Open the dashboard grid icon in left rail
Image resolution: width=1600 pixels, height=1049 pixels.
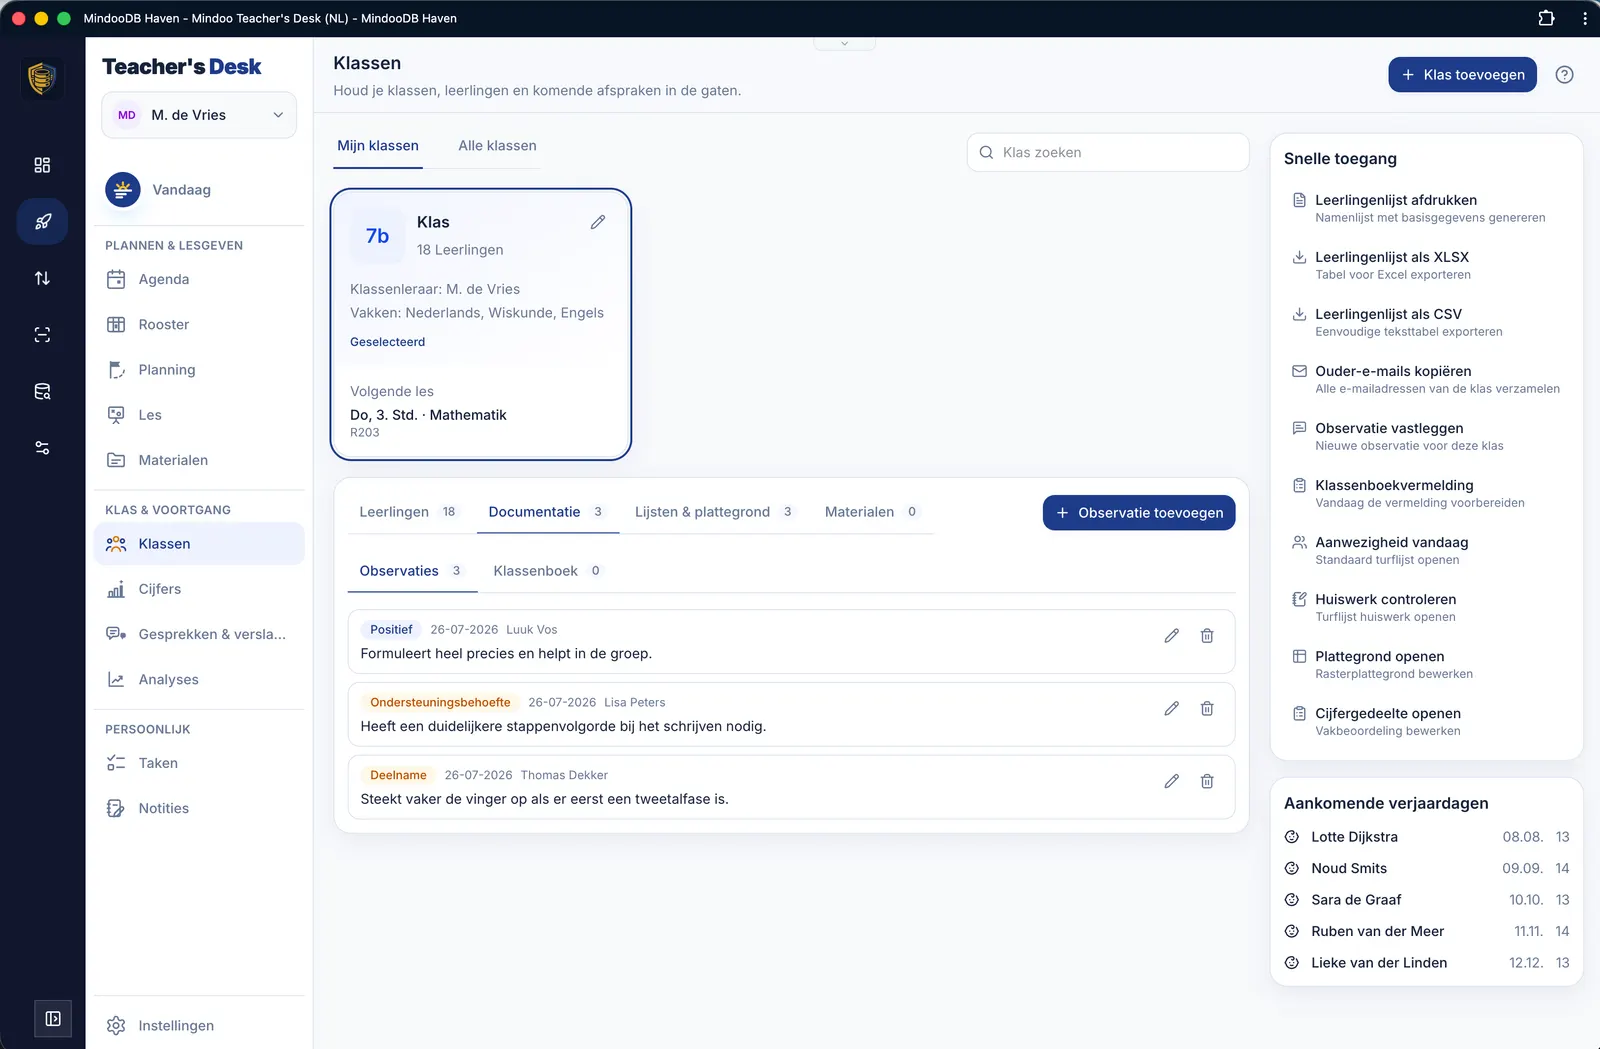click(x=42, y=165)
